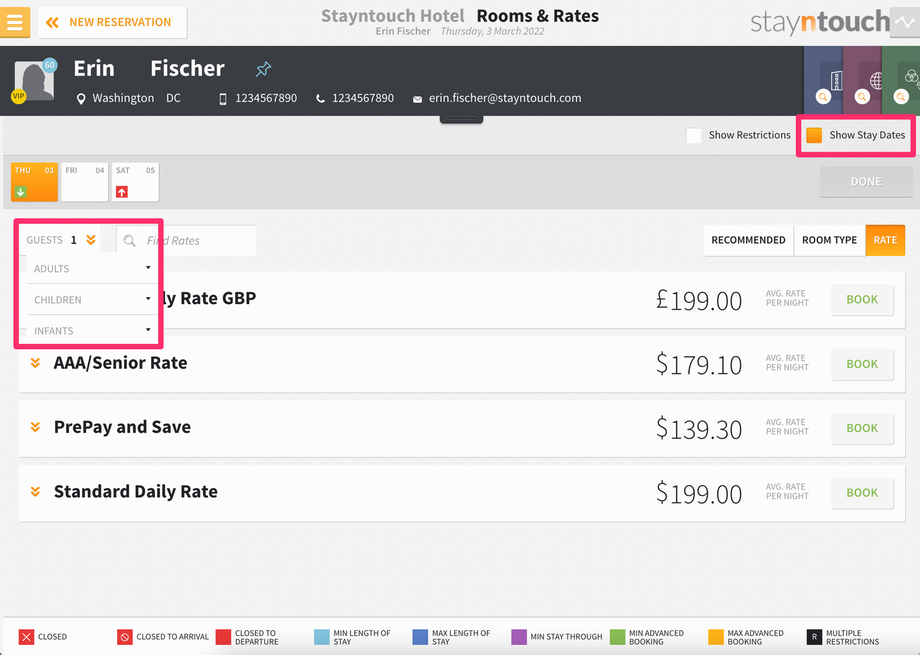Book the Standard Daily Rate
Image resolution: width=920 pixels, height=655 pixels.
tap(862, 492)
